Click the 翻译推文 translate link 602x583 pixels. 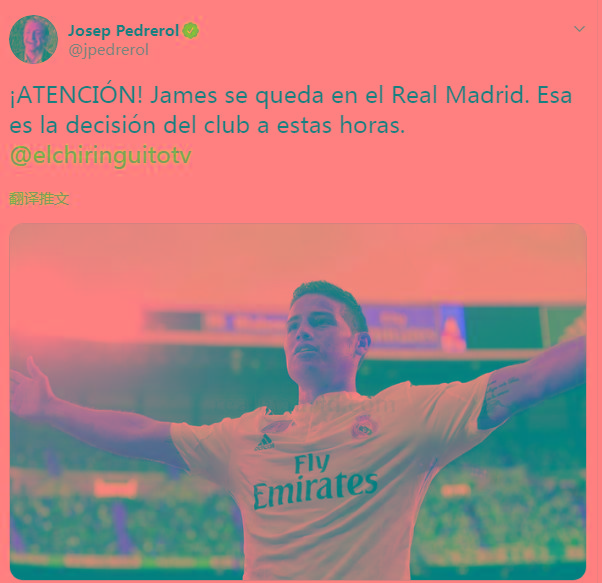tap(39, 198)
